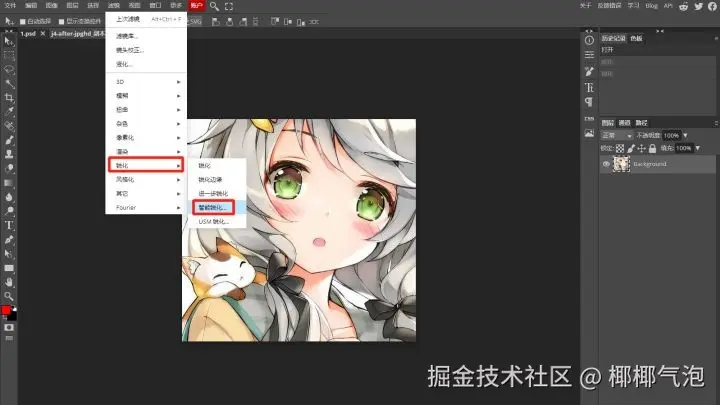Click the search magnifier in menu bar
Screen dimensions: 720x405
click(x=214, y=6)
